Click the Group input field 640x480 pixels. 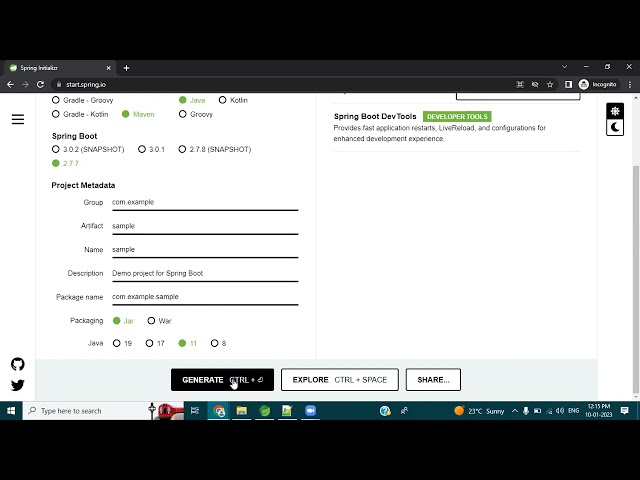pos(205,203)
